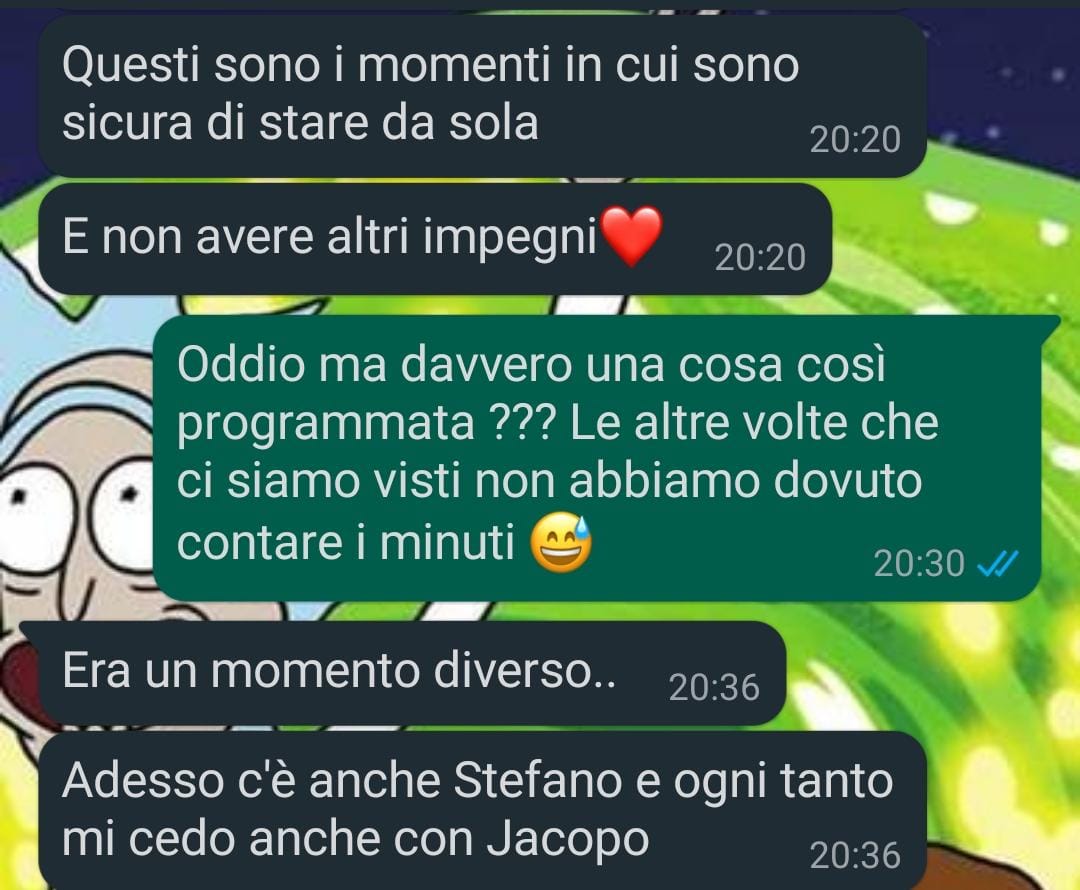Tap "sicura di stare da sola" text line

tap(300, 123)
